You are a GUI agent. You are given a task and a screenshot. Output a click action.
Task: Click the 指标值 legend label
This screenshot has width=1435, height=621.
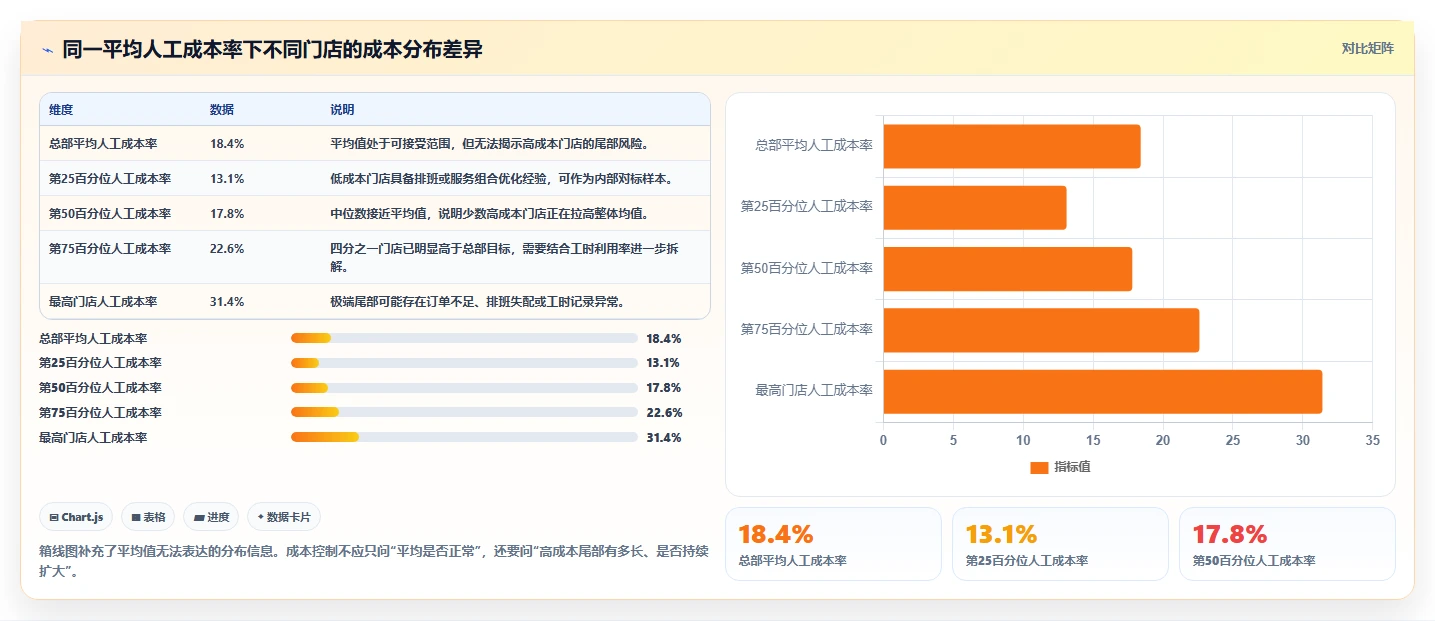(1072, 467)
